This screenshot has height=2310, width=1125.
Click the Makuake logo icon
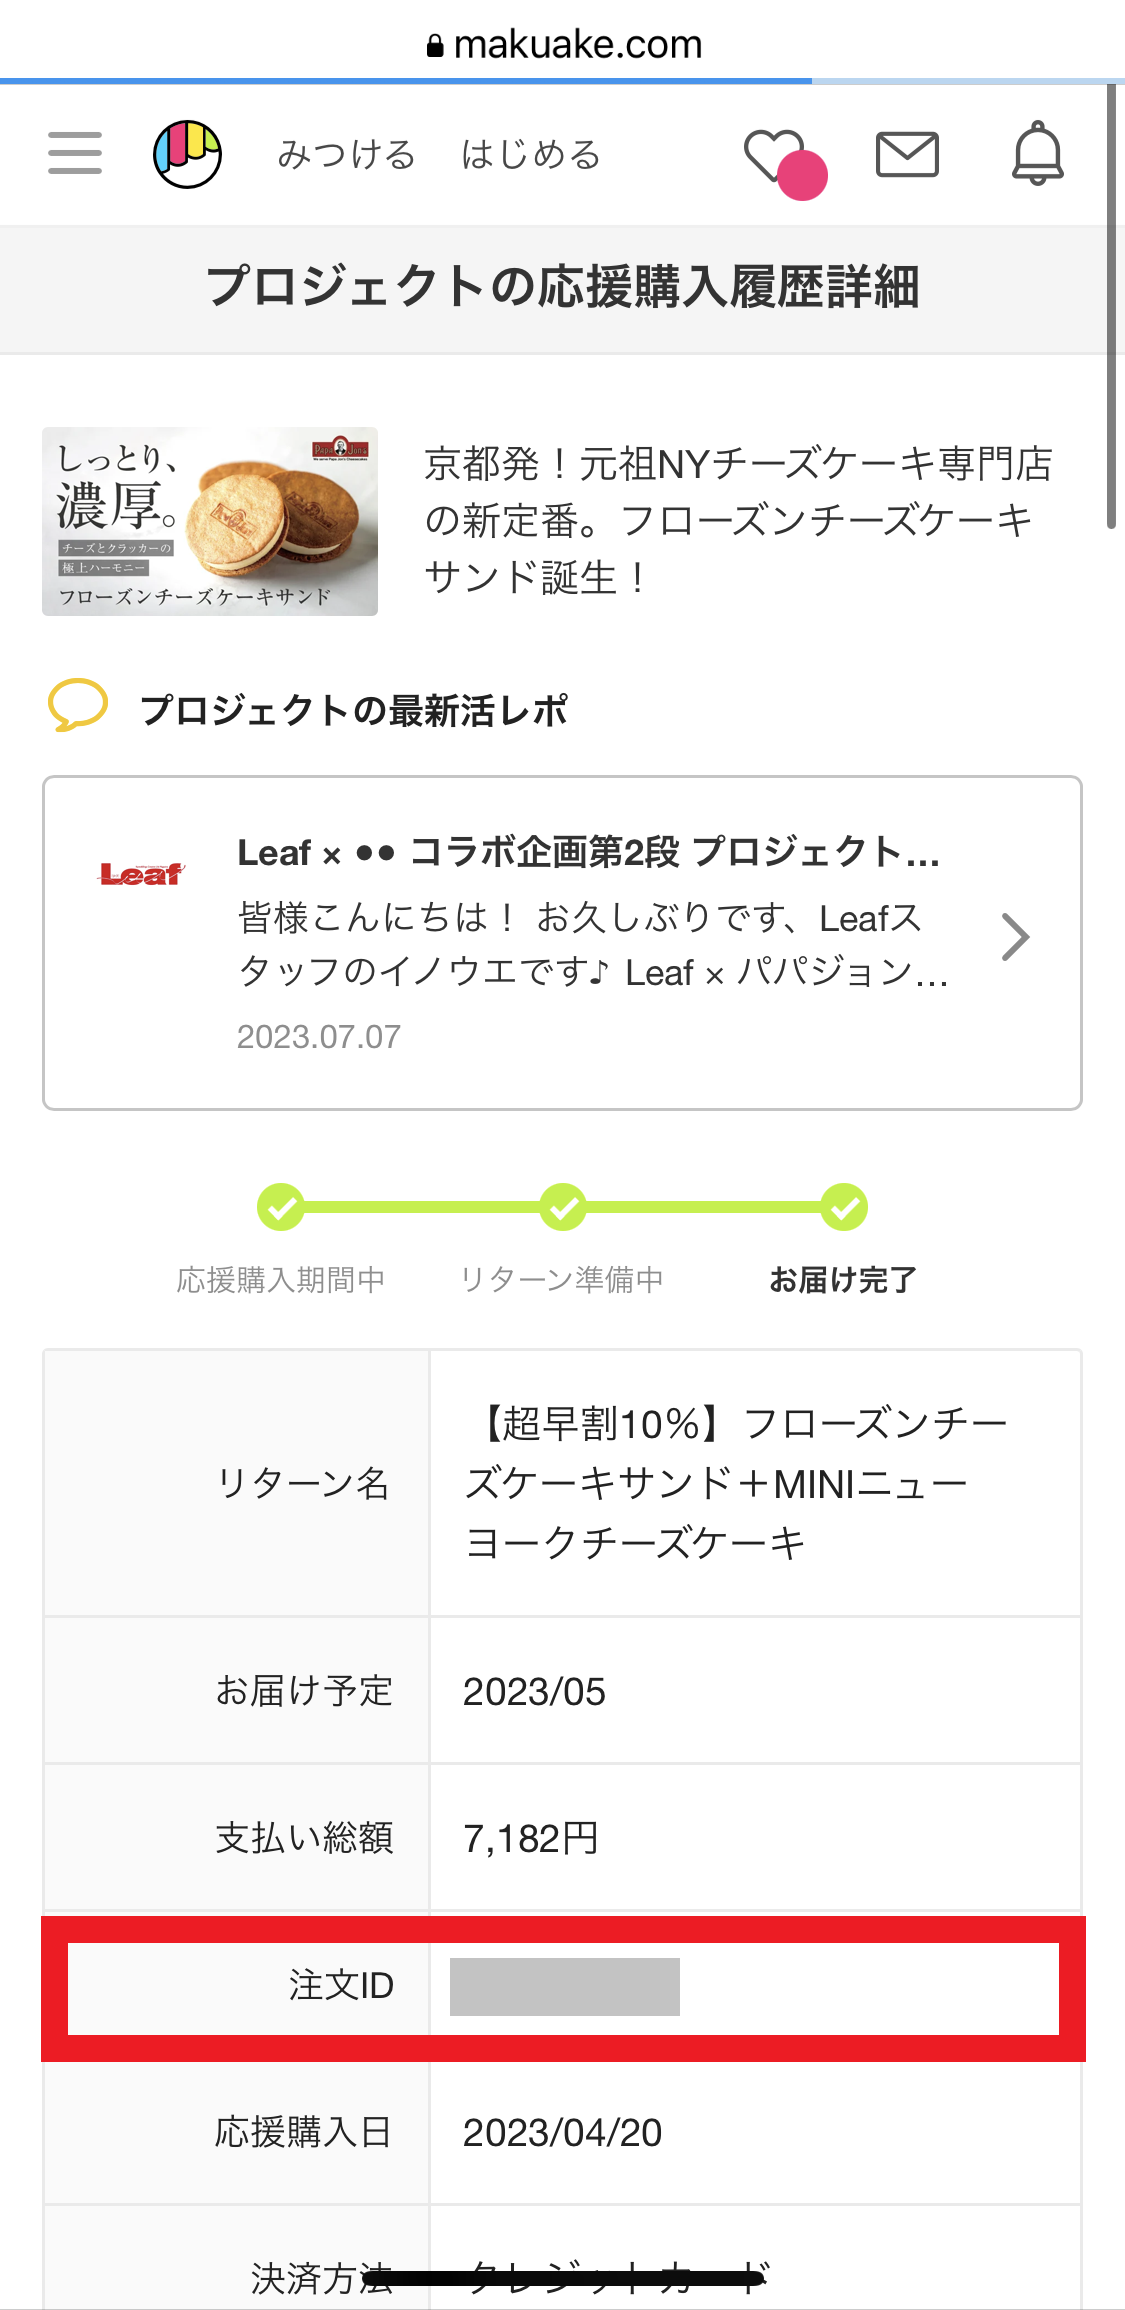[x=187, y=154]
